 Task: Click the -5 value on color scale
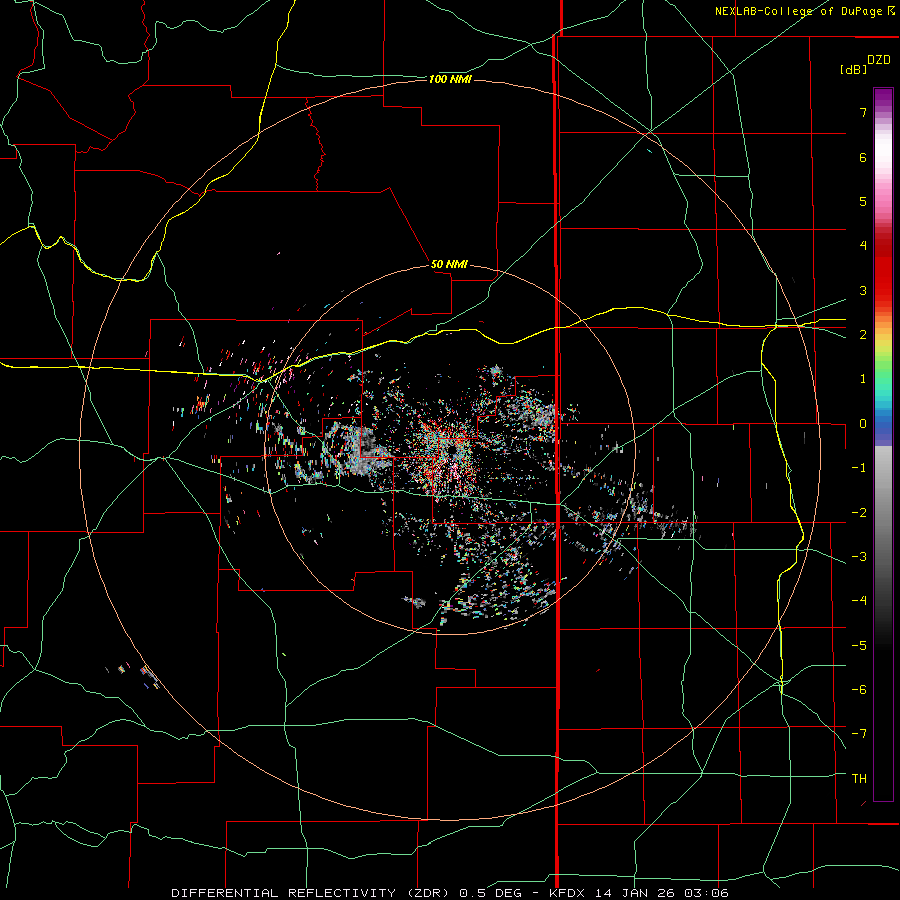click(859, 646)
